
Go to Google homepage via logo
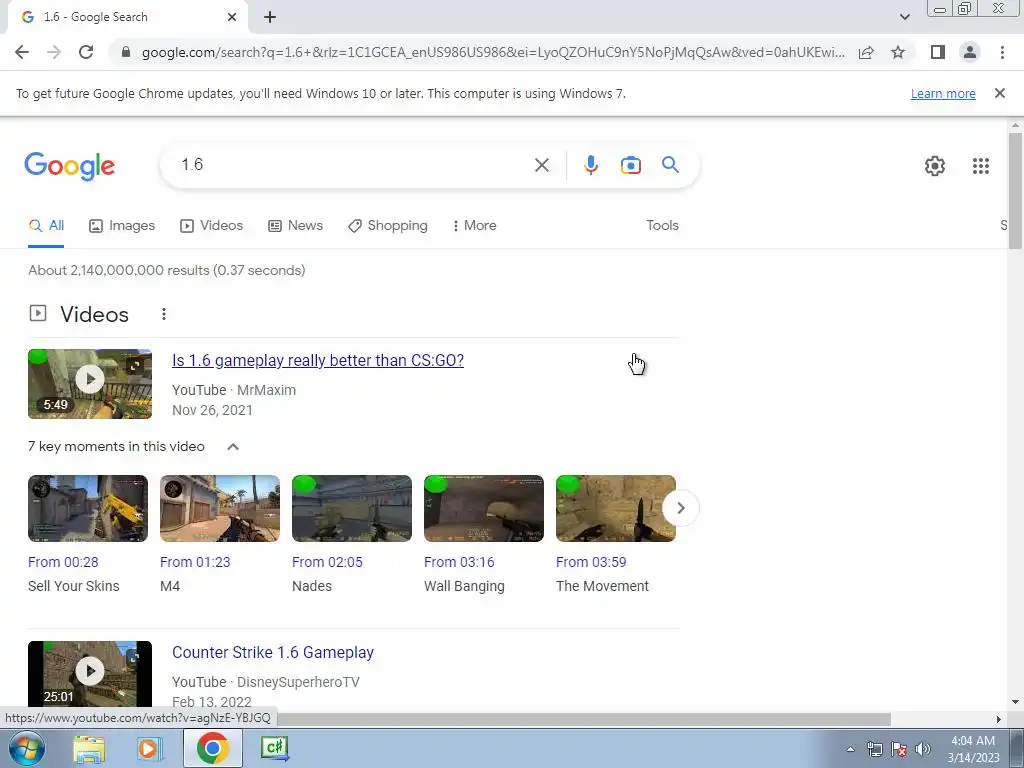70,167
